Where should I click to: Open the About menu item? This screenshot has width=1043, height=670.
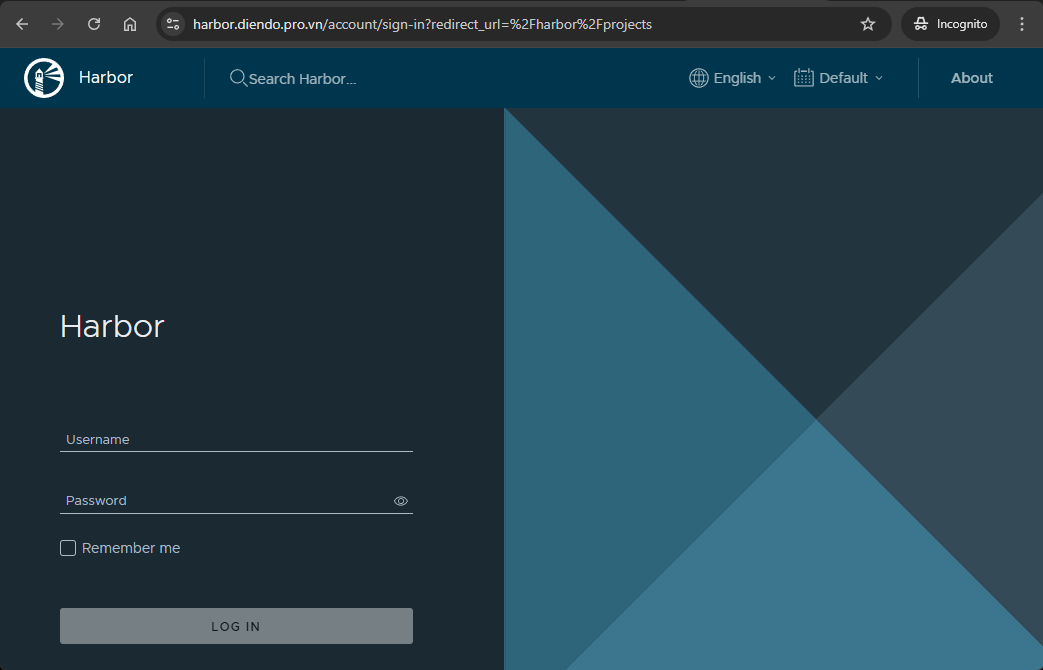(x=971, y=78)
